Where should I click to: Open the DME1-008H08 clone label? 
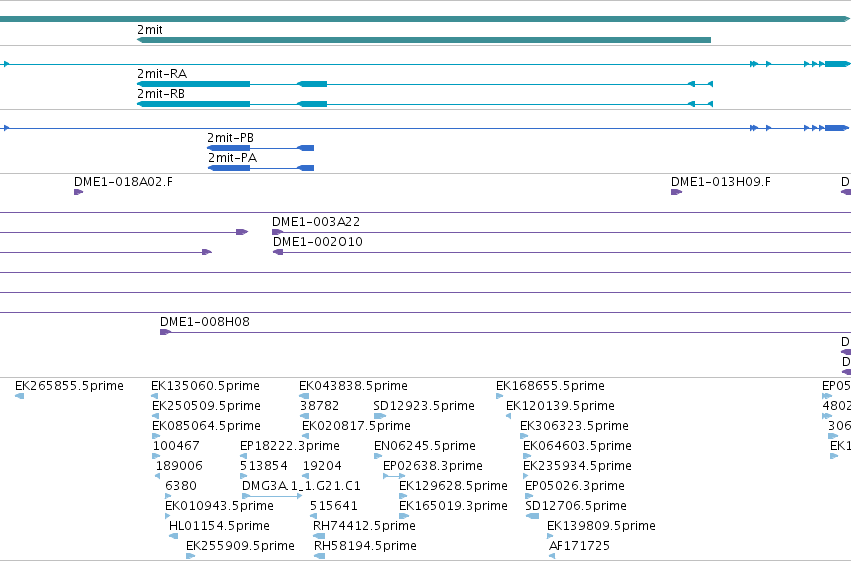(x=205, y=322)
